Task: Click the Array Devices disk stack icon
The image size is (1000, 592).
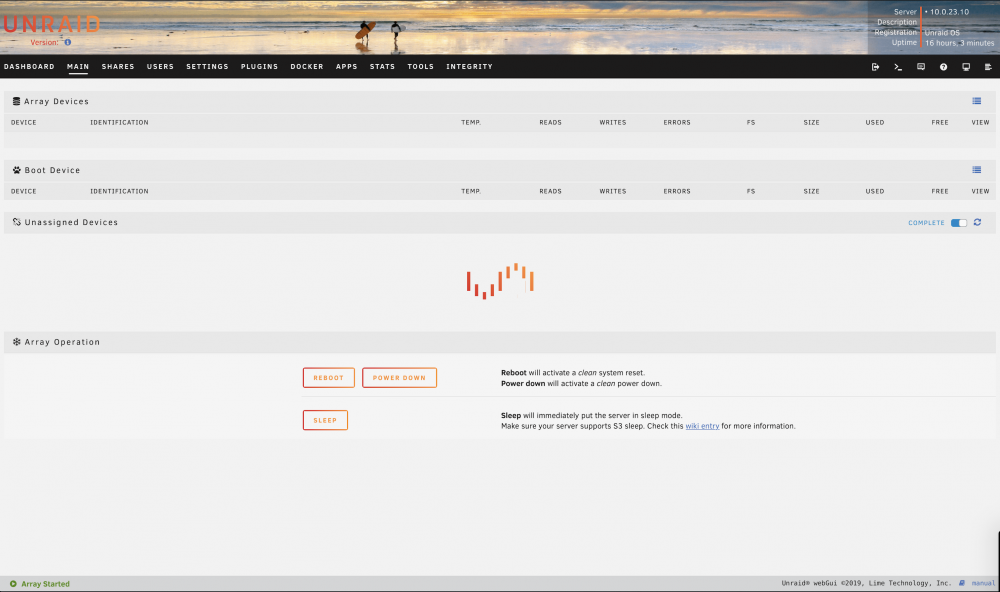Action: 17,101
